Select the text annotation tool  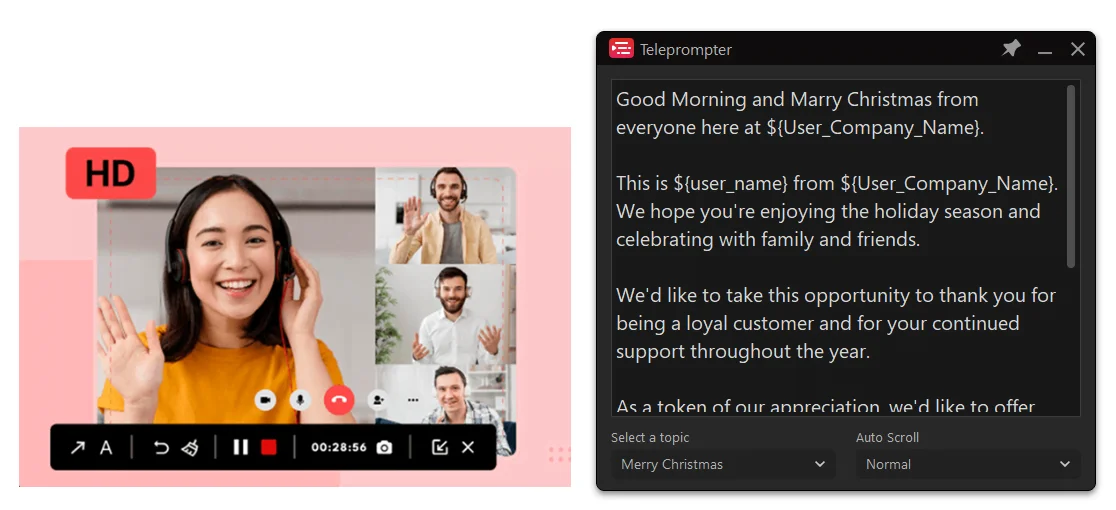point(106,447)
